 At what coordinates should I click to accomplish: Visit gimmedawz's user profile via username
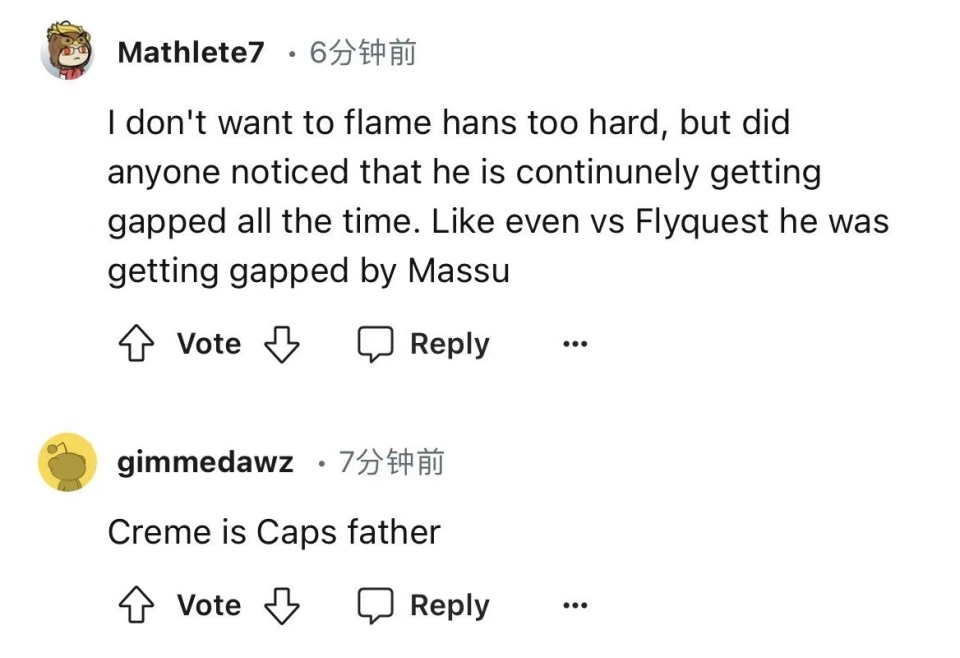point(205,463)
